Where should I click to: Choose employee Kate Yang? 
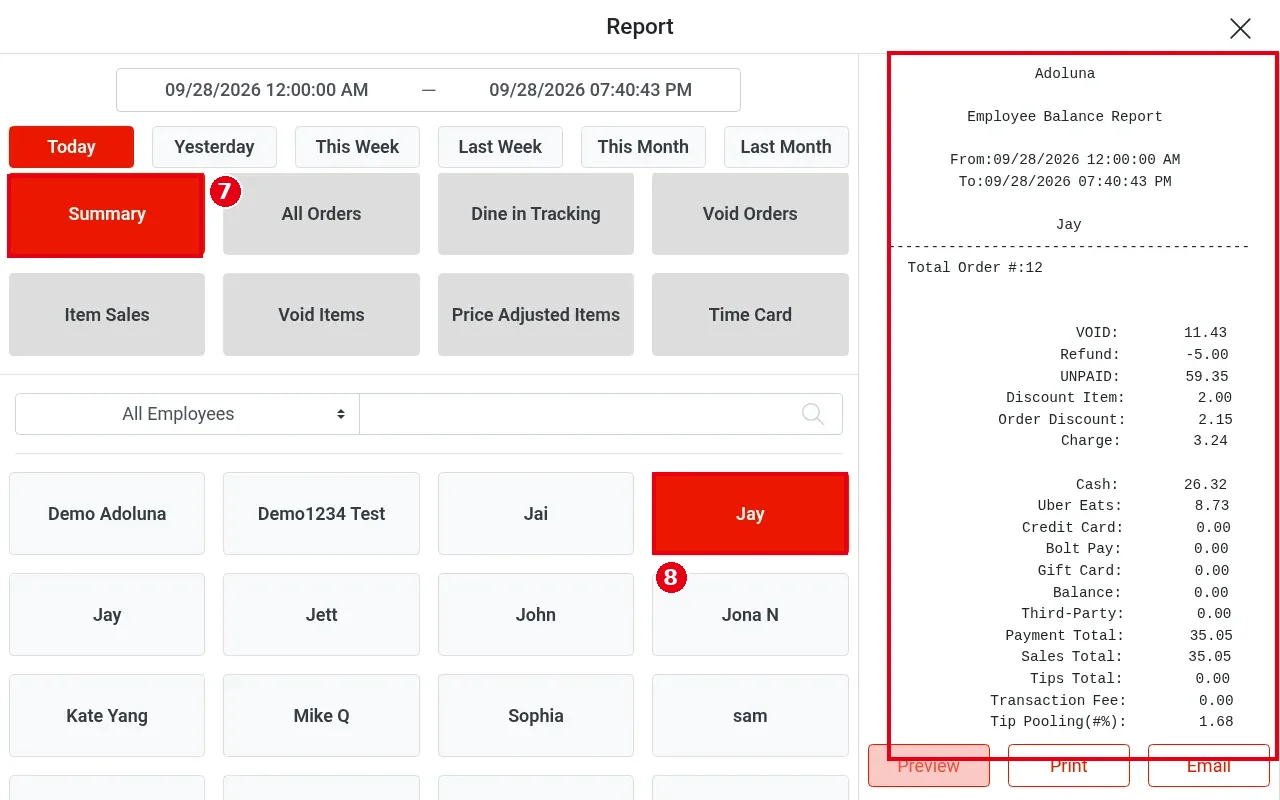[107, 716]
